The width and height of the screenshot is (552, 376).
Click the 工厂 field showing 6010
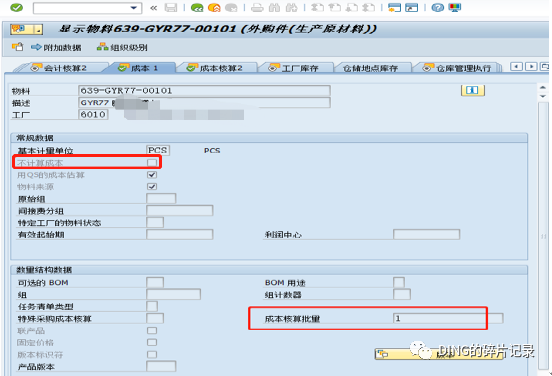pyautogui.click(x=93, y=114)
